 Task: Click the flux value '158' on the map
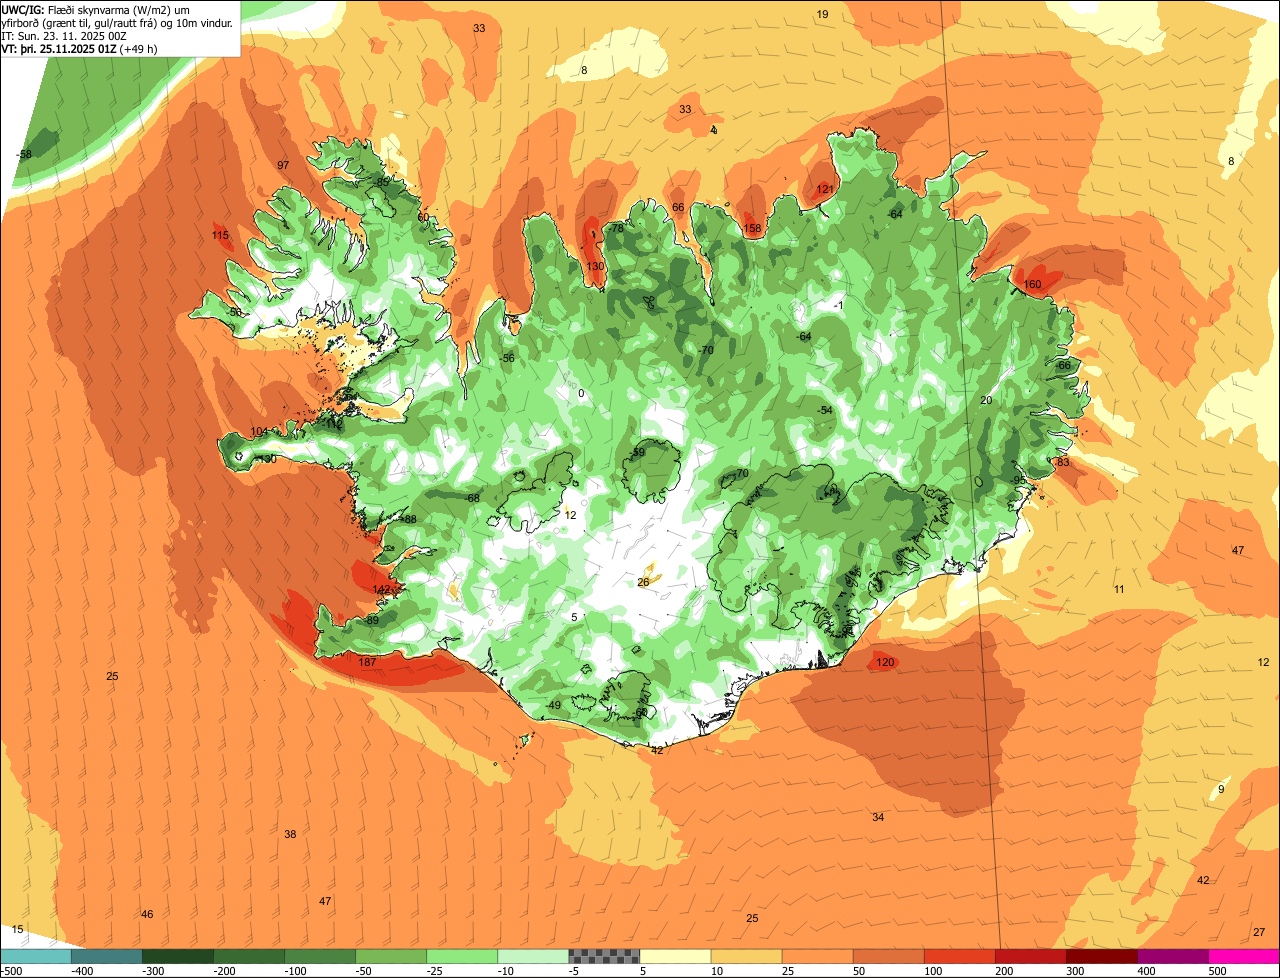[x=752, y=230]
